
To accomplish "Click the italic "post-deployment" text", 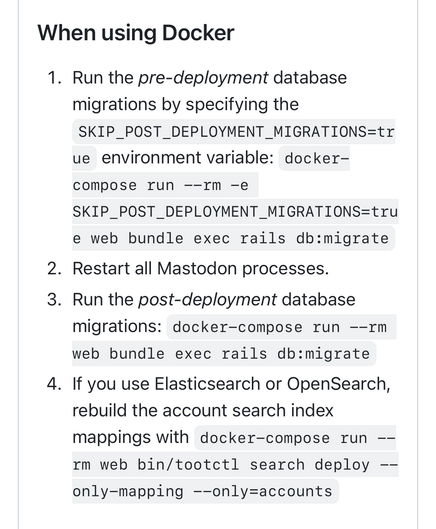I will click(x=207, y=300).
